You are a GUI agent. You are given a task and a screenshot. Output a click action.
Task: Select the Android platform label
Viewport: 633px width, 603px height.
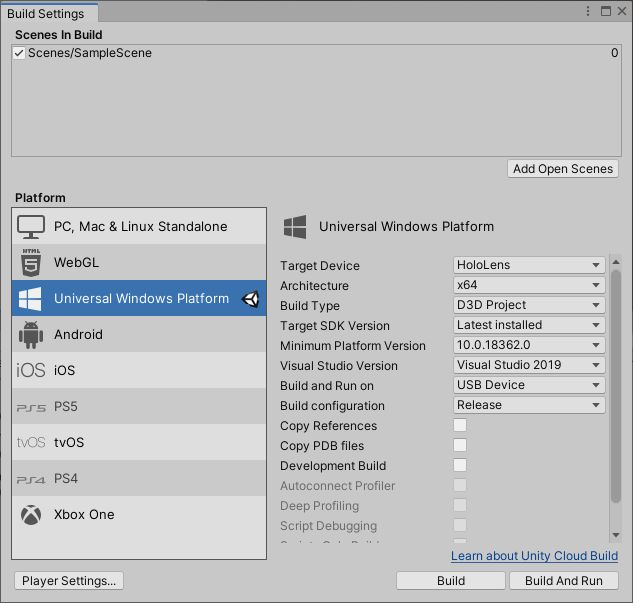click(x=78, y=335)
